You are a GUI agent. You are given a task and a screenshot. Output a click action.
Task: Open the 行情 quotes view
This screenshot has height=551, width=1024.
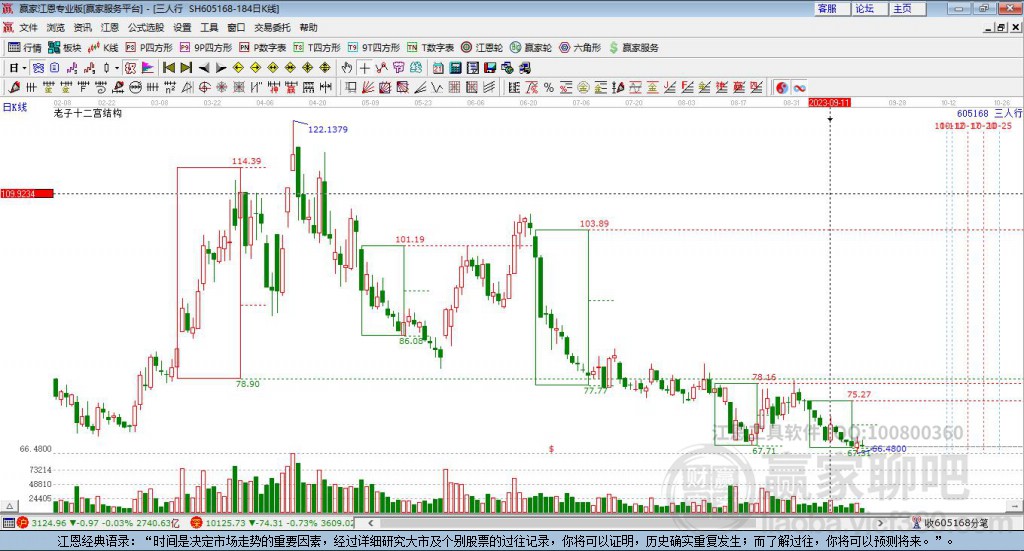pos(24,48)
